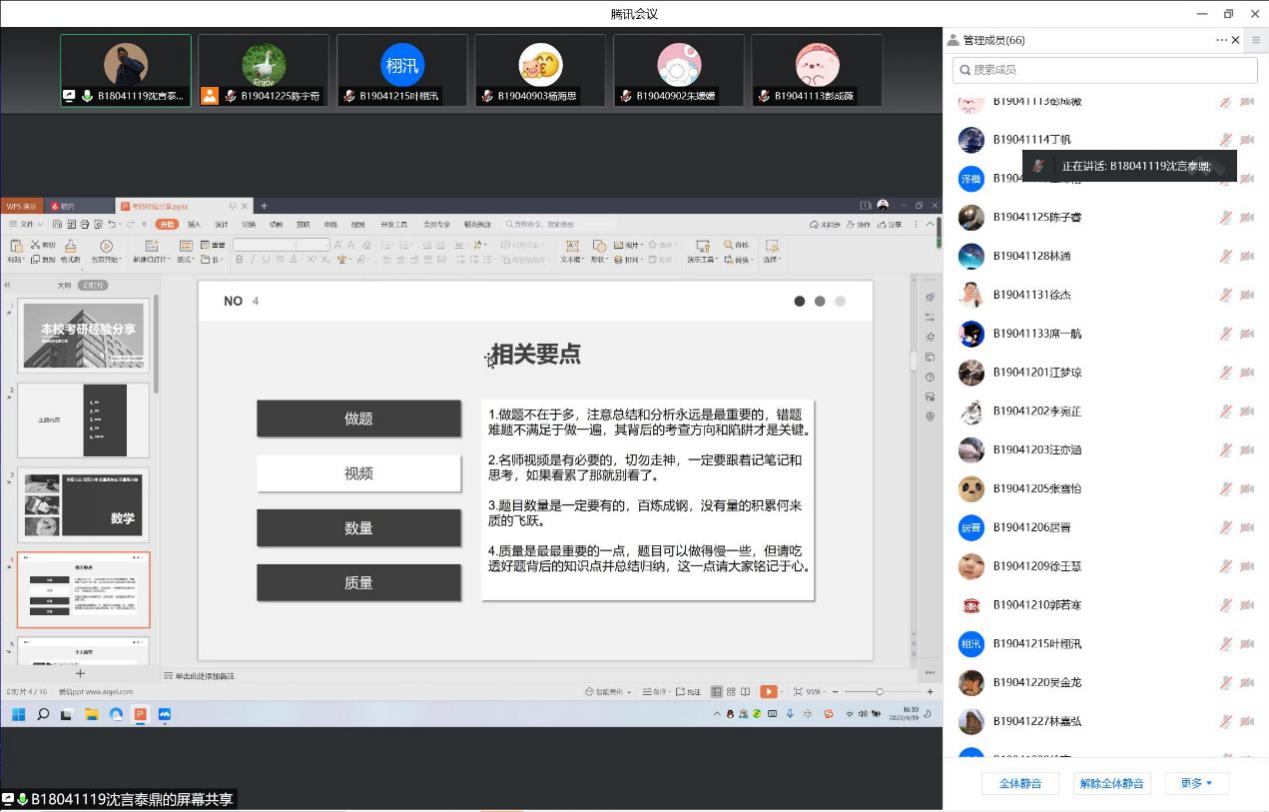Click the paste clipboard icon in WPS ribbon

(15, 246)
